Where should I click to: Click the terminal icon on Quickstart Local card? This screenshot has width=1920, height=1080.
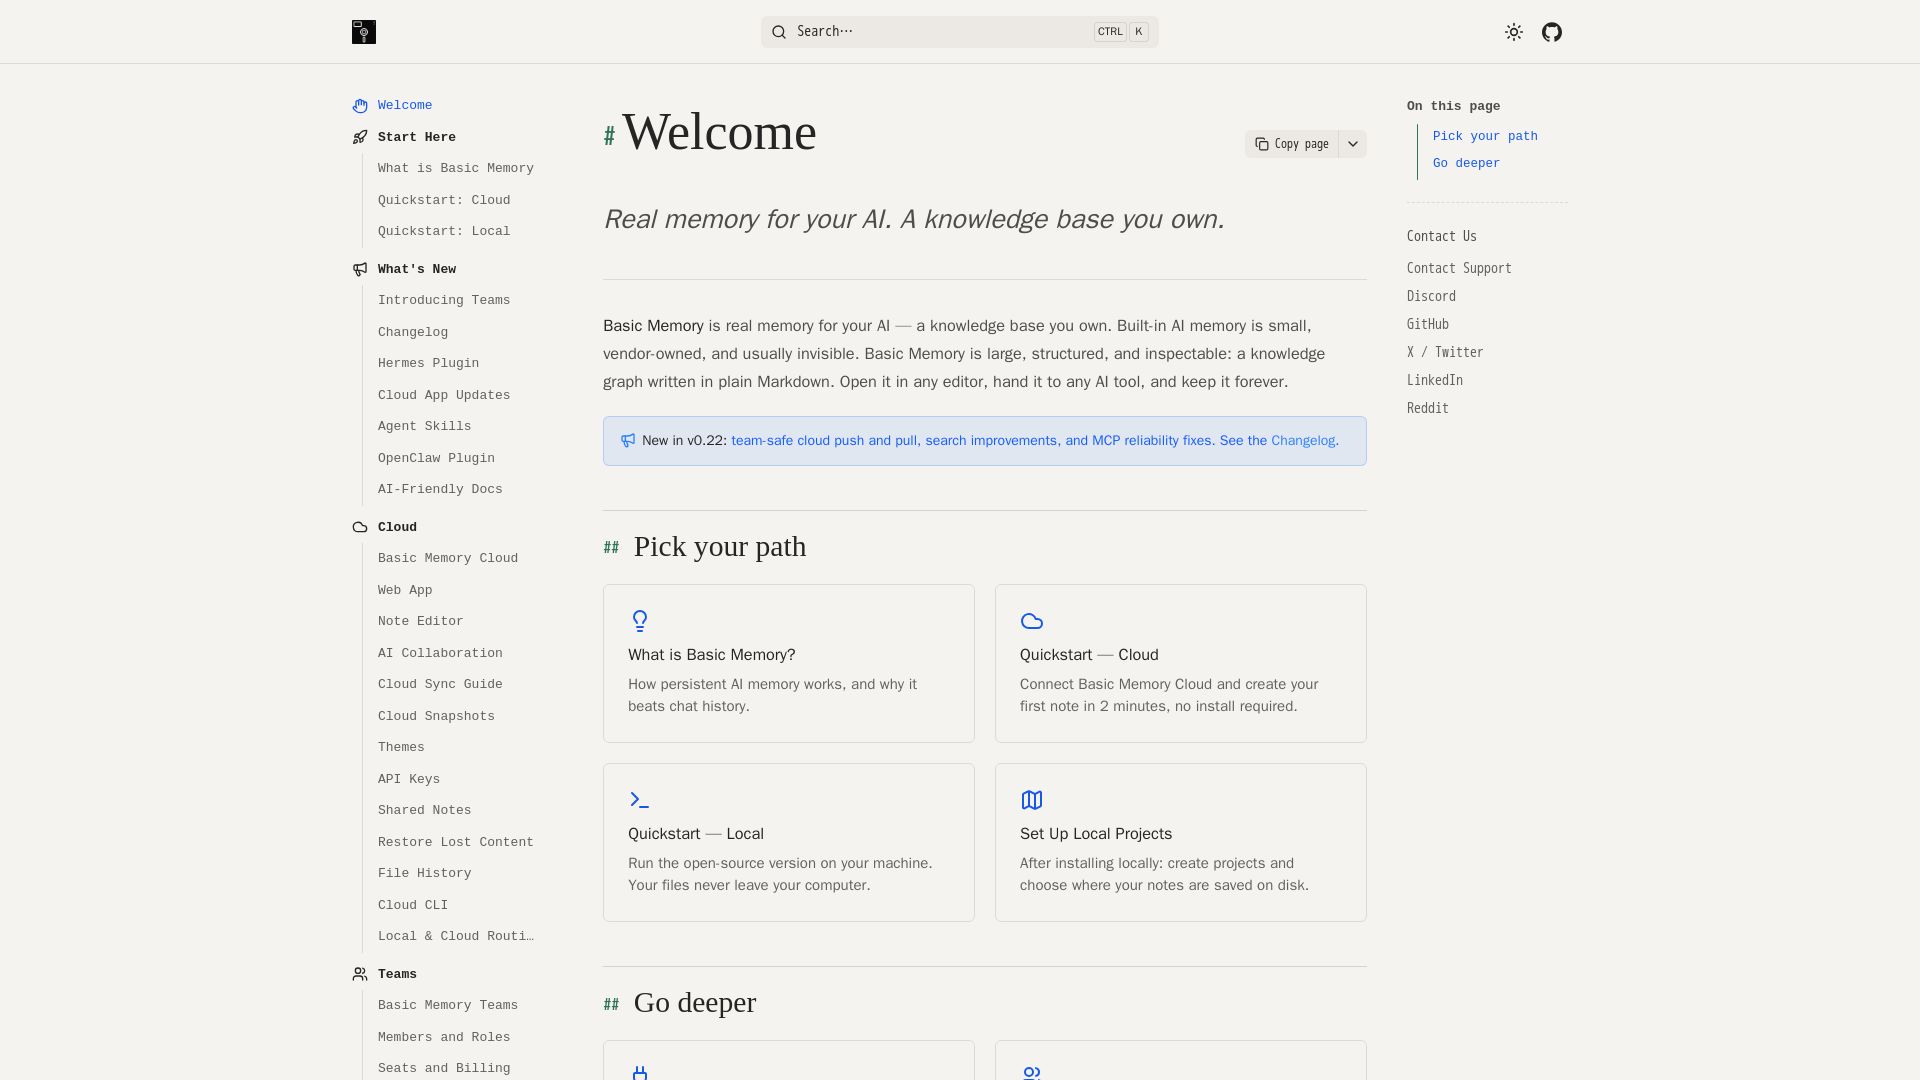[640, 800]
